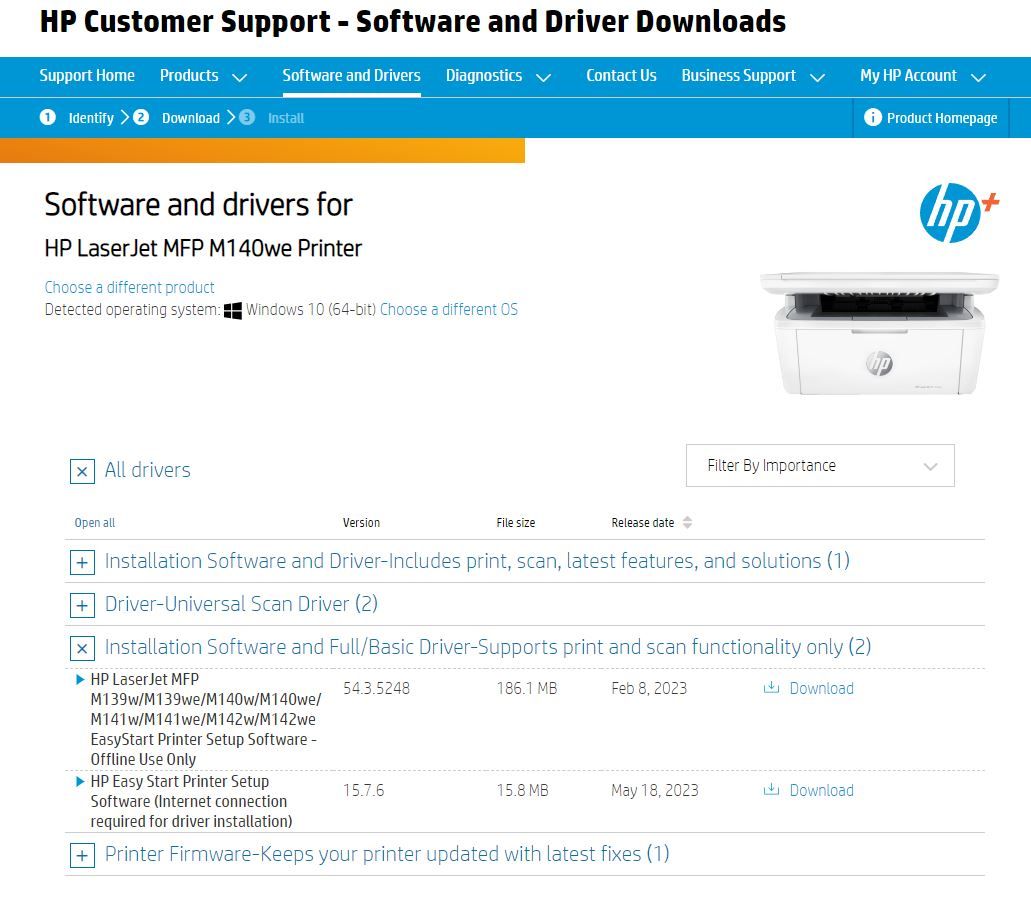The image size is (1031, 897).
Task: Open the Diagnostics dropdown chevron
Action: 543,78
